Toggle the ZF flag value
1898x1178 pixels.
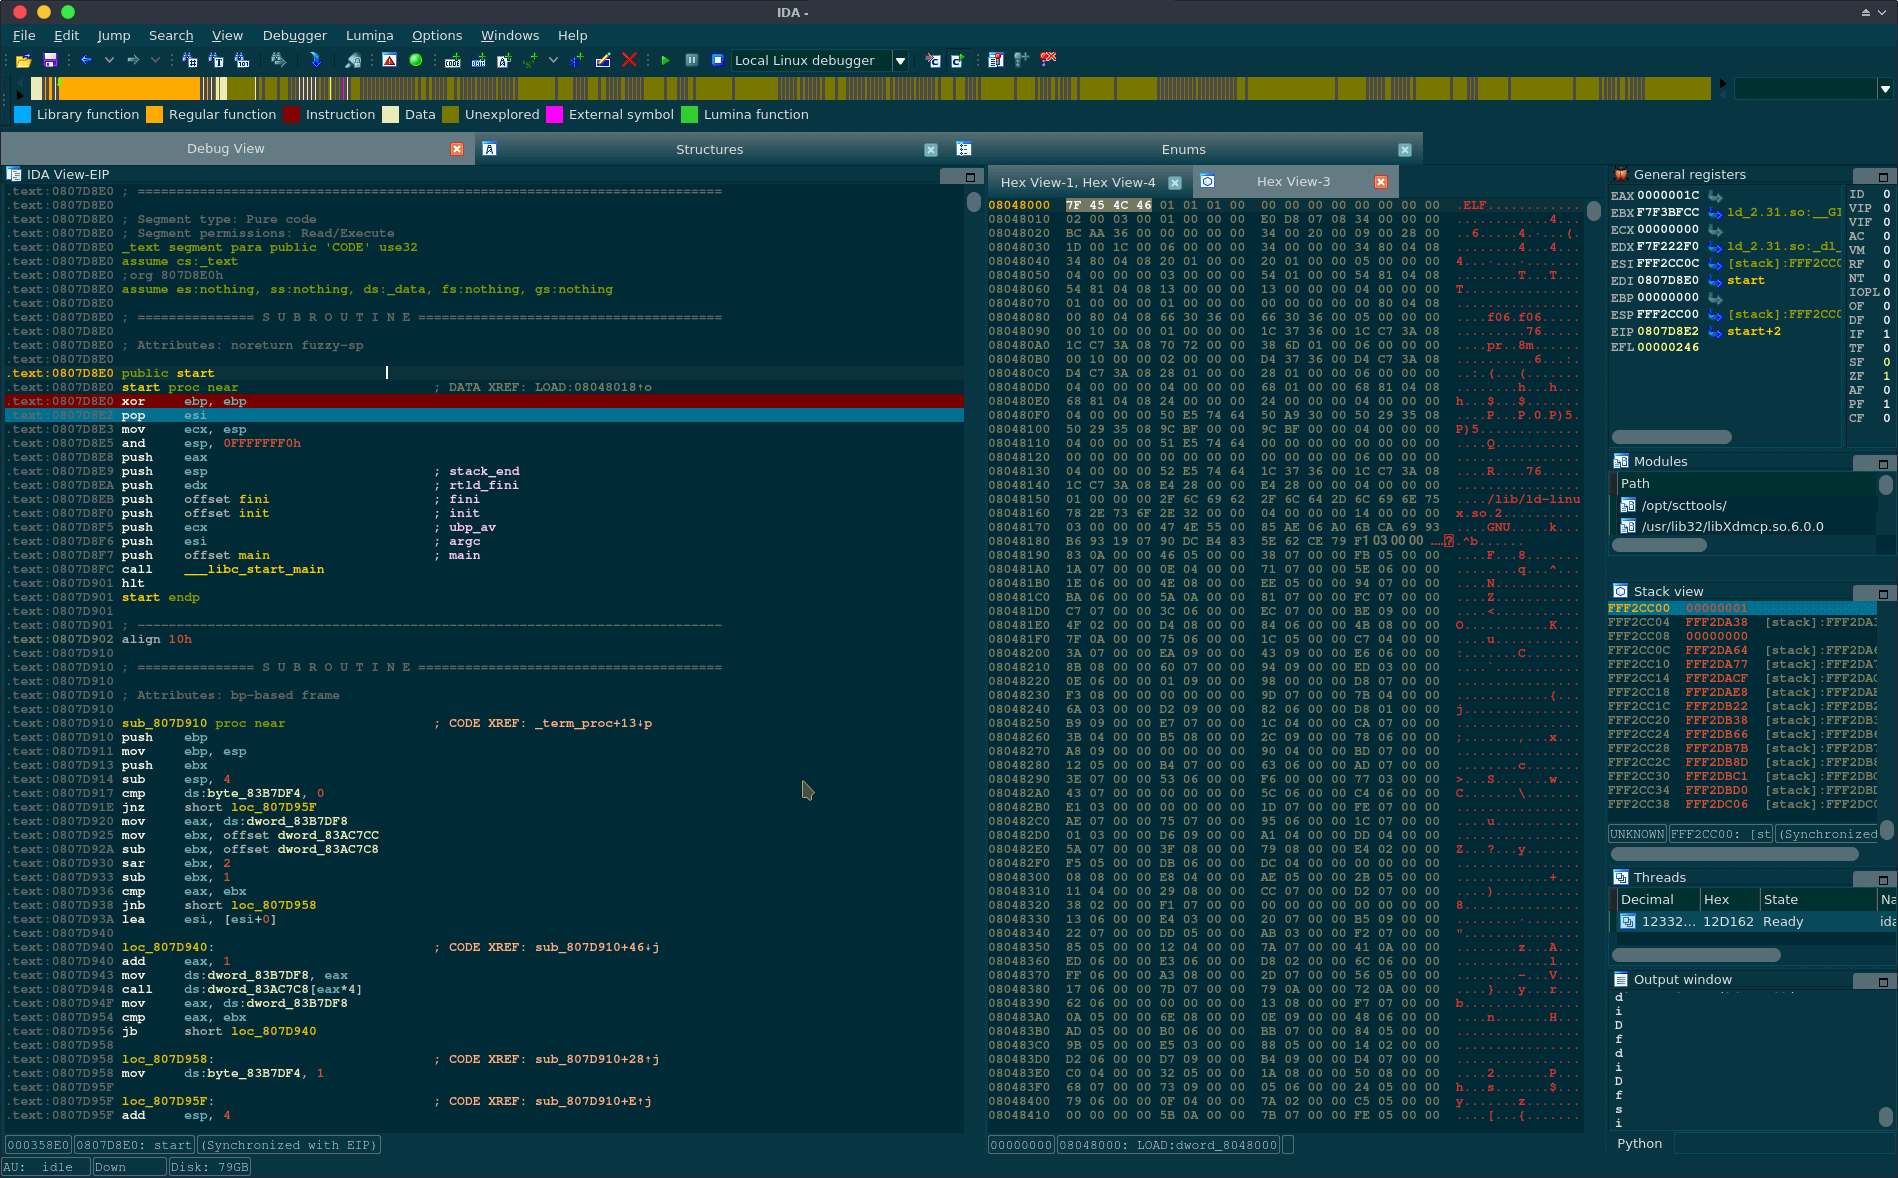(1887, 376)
